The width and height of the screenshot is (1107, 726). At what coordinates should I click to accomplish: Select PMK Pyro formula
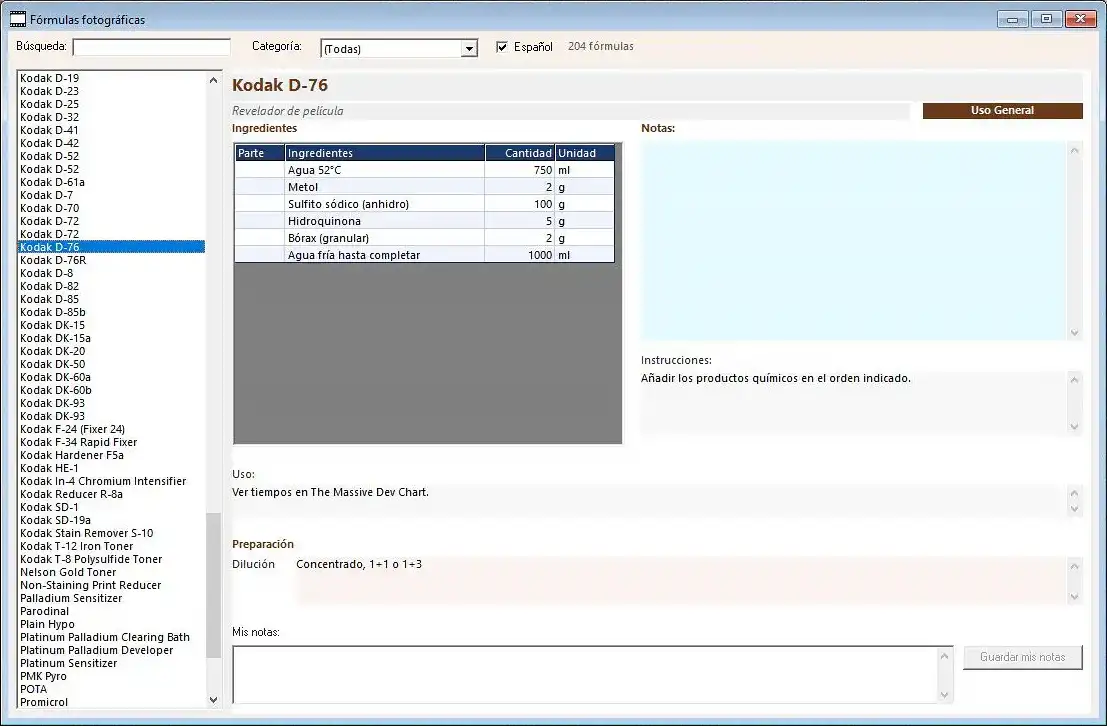111,676
